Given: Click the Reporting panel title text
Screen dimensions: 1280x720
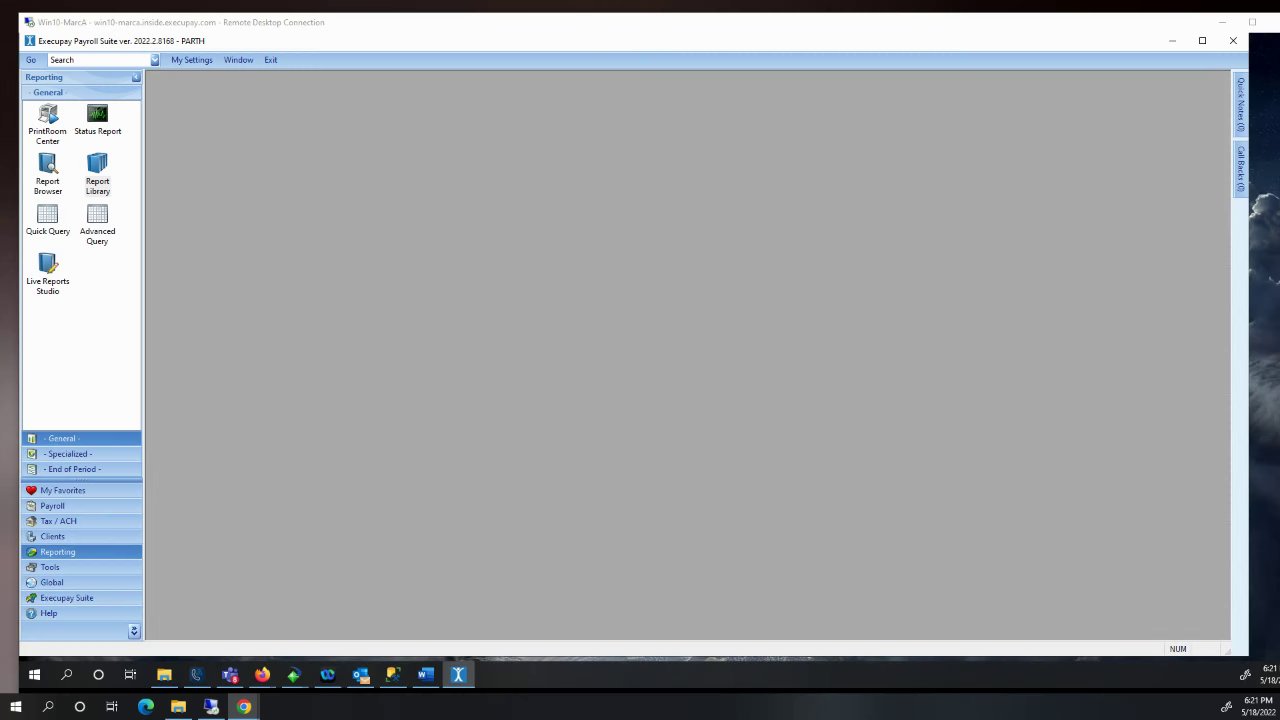Looking at the screenshot, I should pos(44,77).
